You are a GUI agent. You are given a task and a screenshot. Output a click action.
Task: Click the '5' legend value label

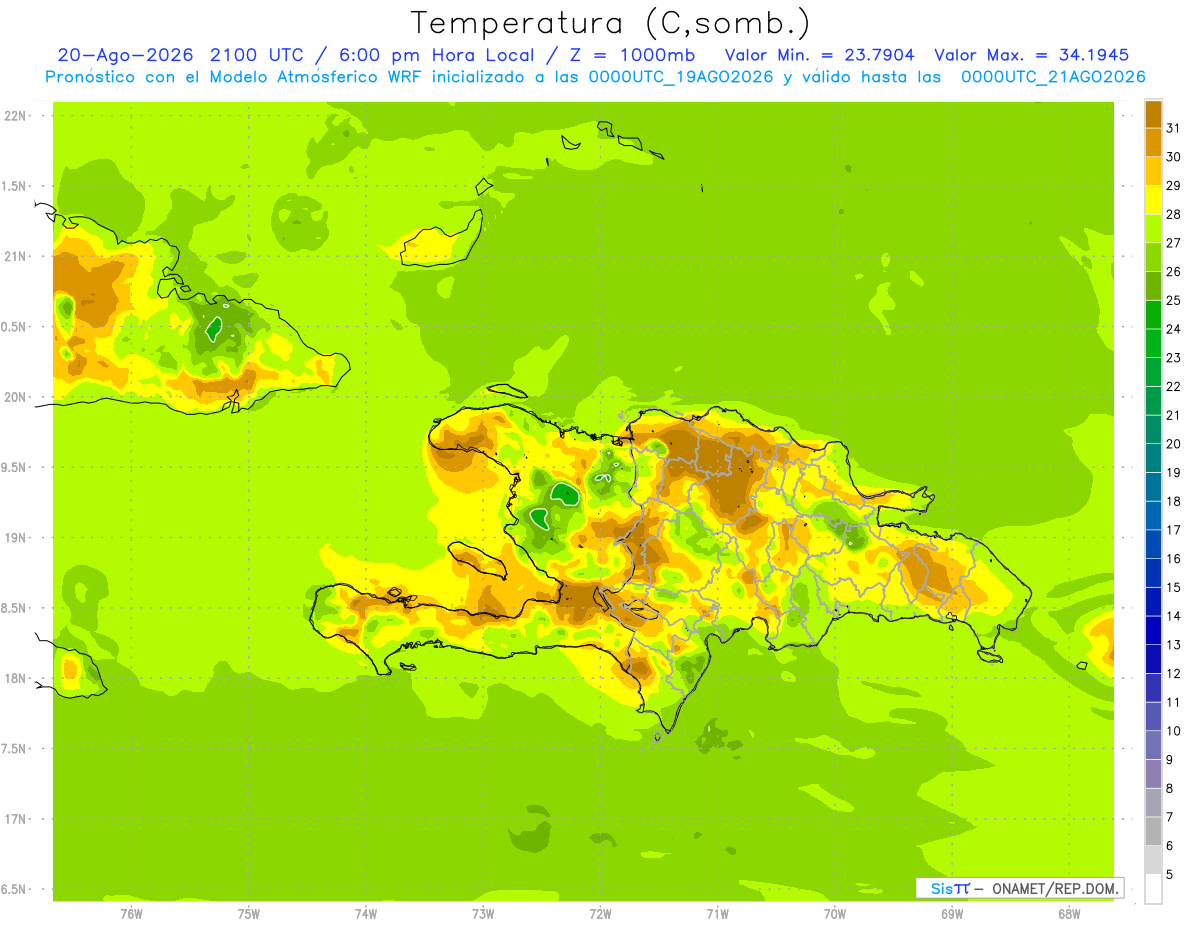pyautogui.click(x=1170, y=875)
